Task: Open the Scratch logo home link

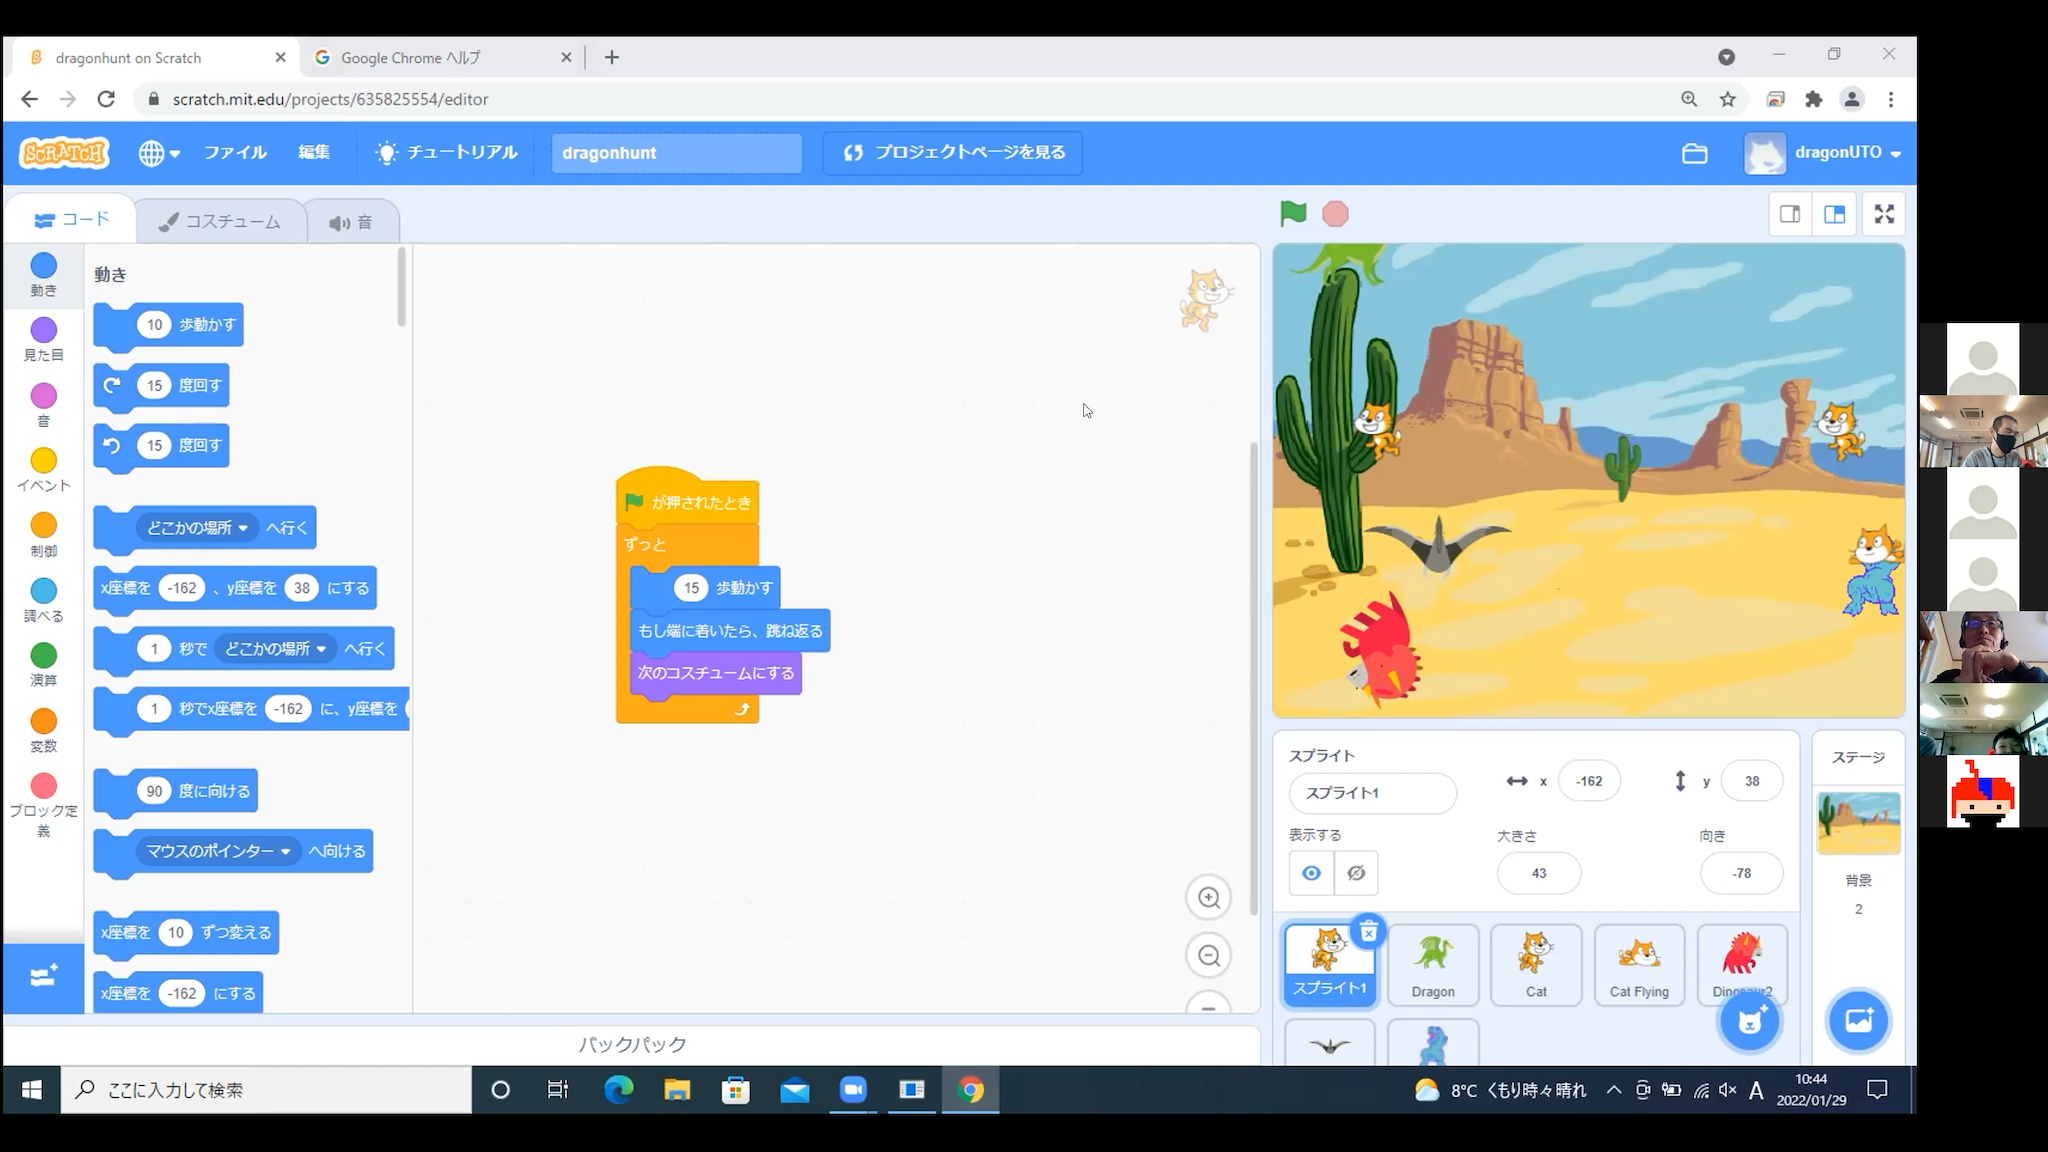Action: pos(65,153)
